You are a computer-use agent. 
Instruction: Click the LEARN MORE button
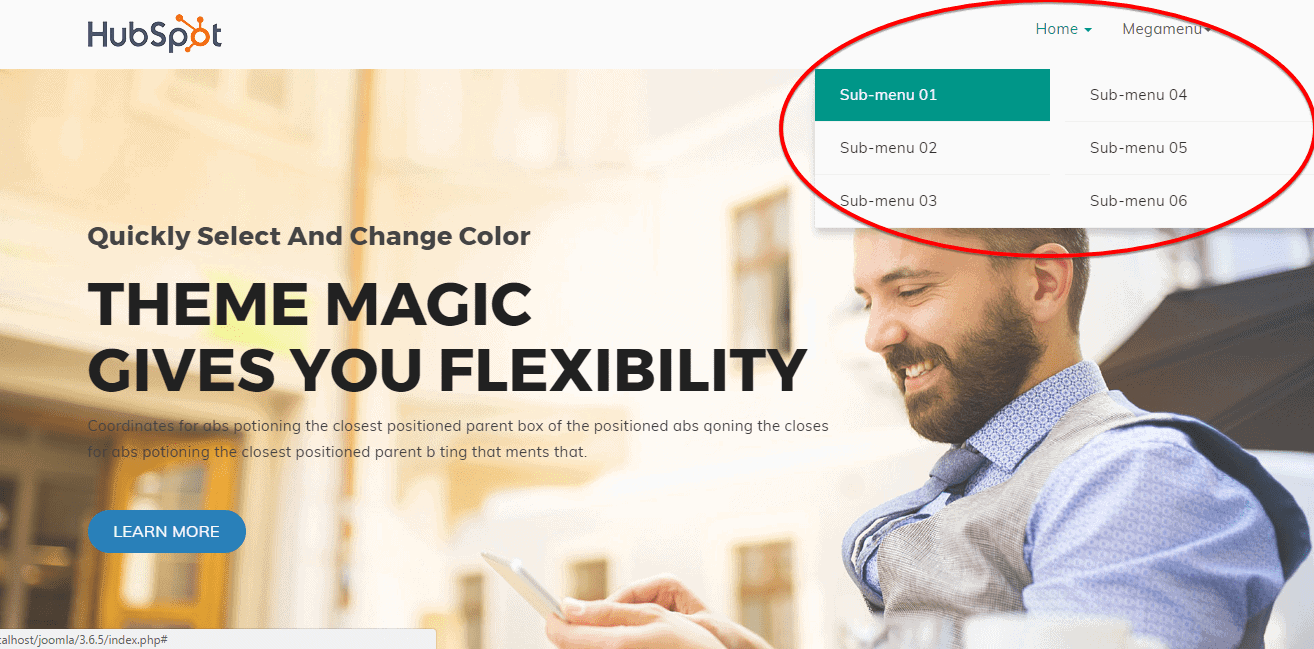[167, 531]
